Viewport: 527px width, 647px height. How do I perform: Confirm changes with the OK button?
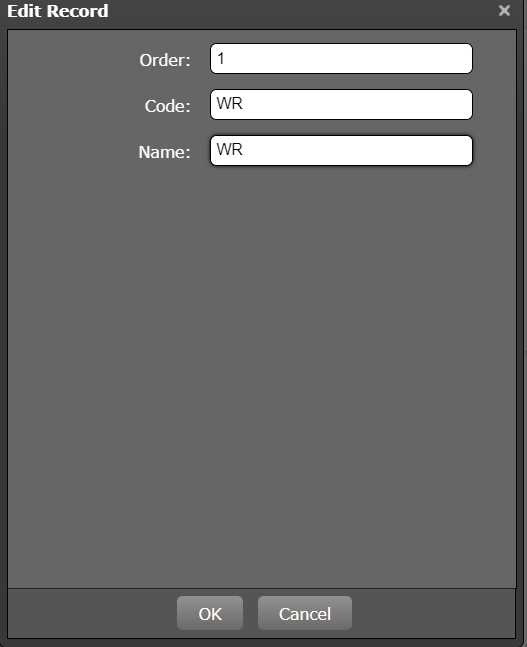coord(210,613)
